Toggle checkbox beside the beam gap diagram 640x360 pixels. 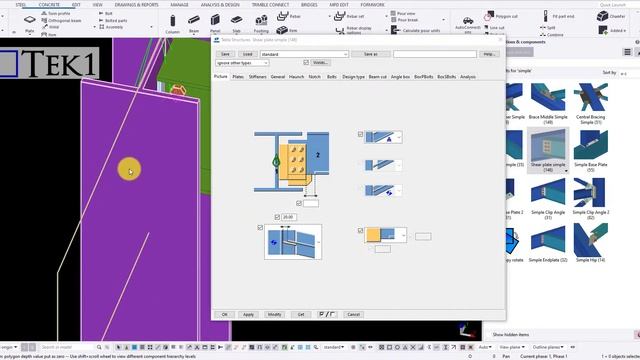pyautogui.click(x=260, y=227)
